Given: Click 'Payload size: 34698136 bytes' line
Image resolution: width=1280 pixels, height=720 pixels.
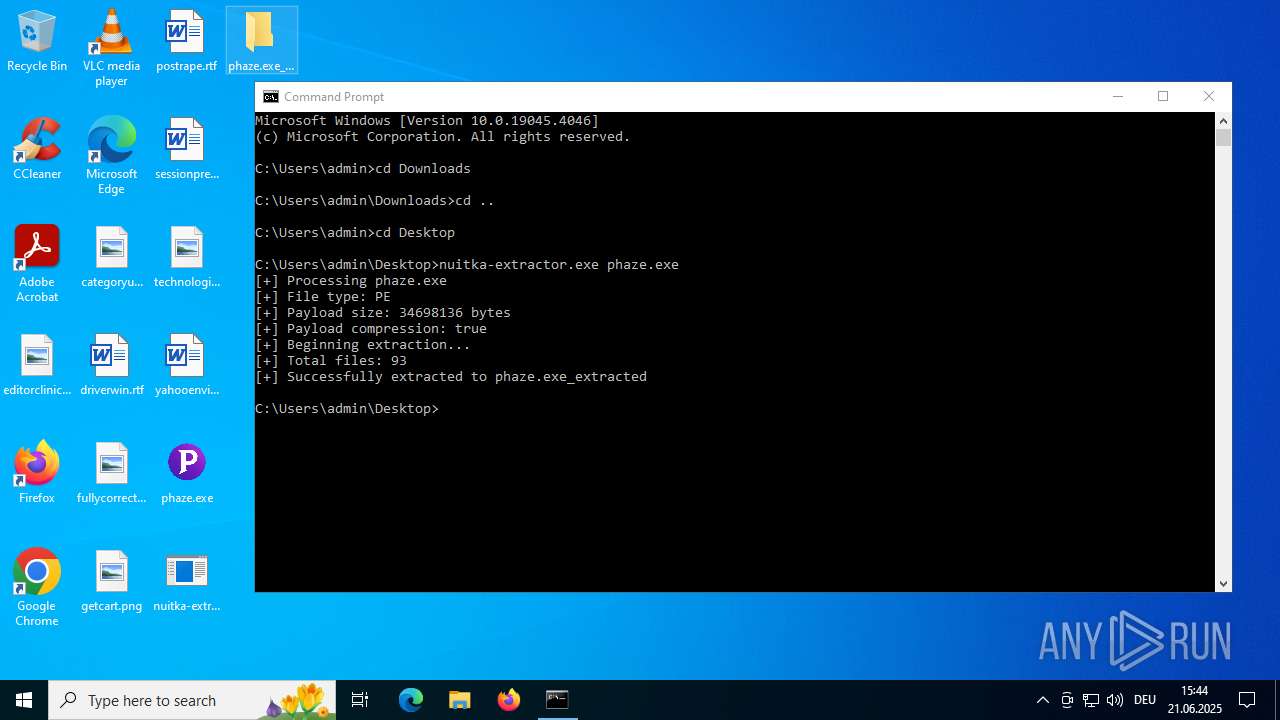Looking at the screenshot, I should pyautogui.click(x=383, y=313).
